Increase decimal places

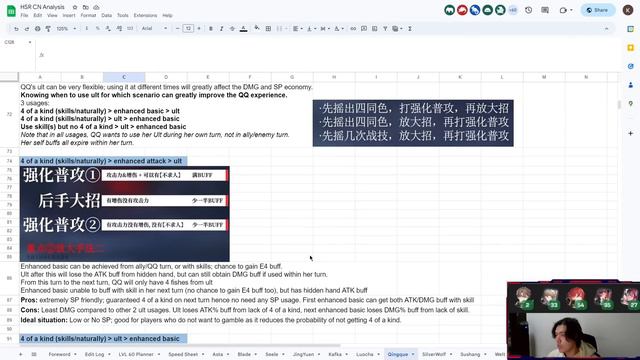119,29
